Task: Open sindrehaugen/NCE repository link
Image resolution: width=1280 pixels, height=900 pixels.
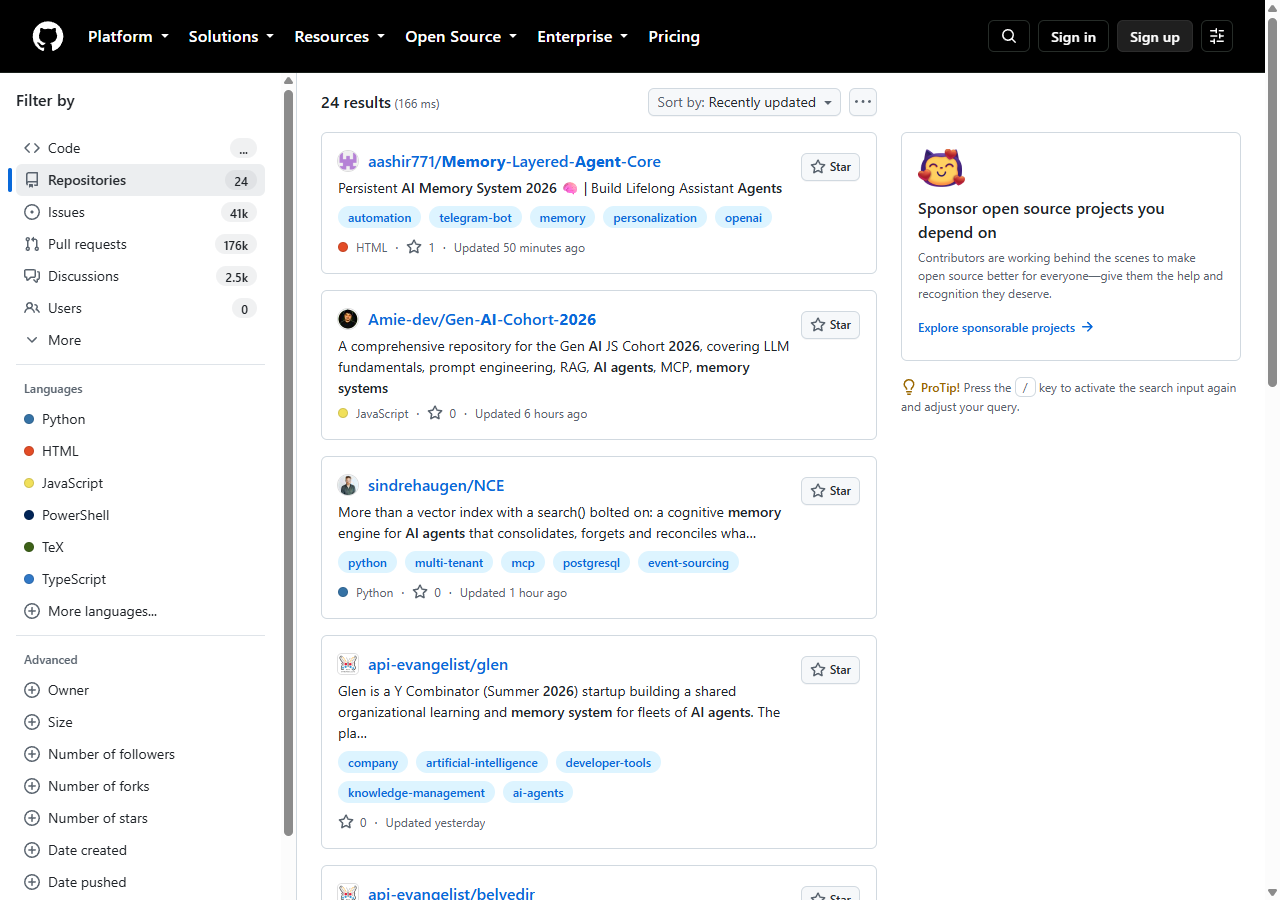Action: [x=436, y=485]
